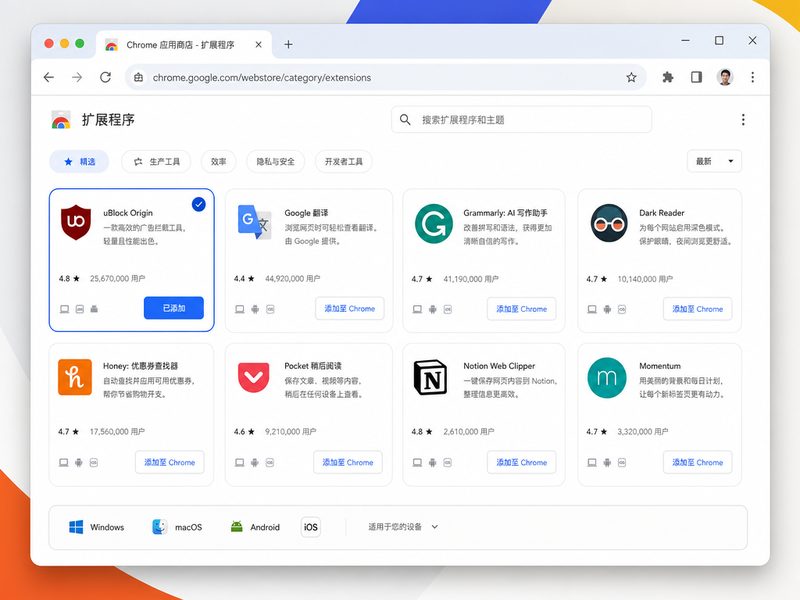The image size is (800, 600).
Task: Add Google 翻译 to Chrome
Action: [349, 309]
